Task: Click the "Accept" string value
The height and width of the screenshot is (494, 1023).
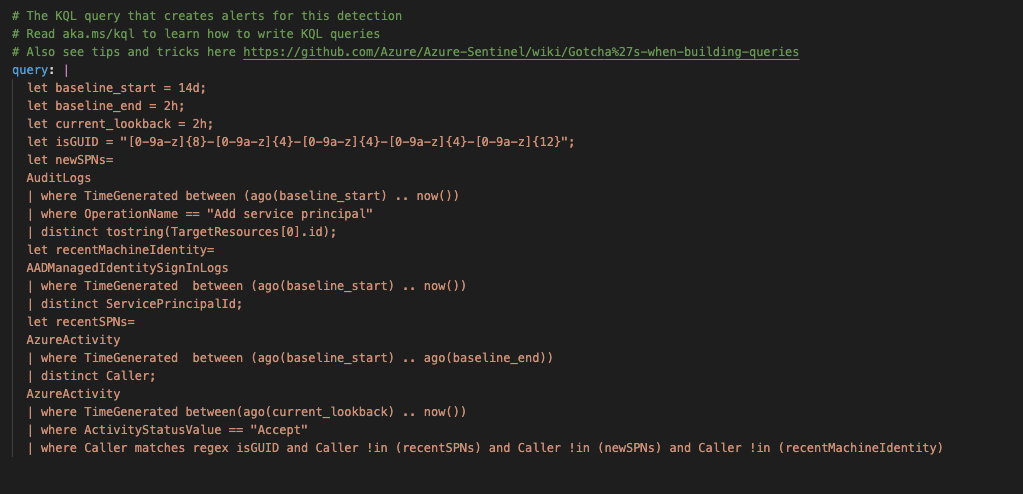Action: 279,430
